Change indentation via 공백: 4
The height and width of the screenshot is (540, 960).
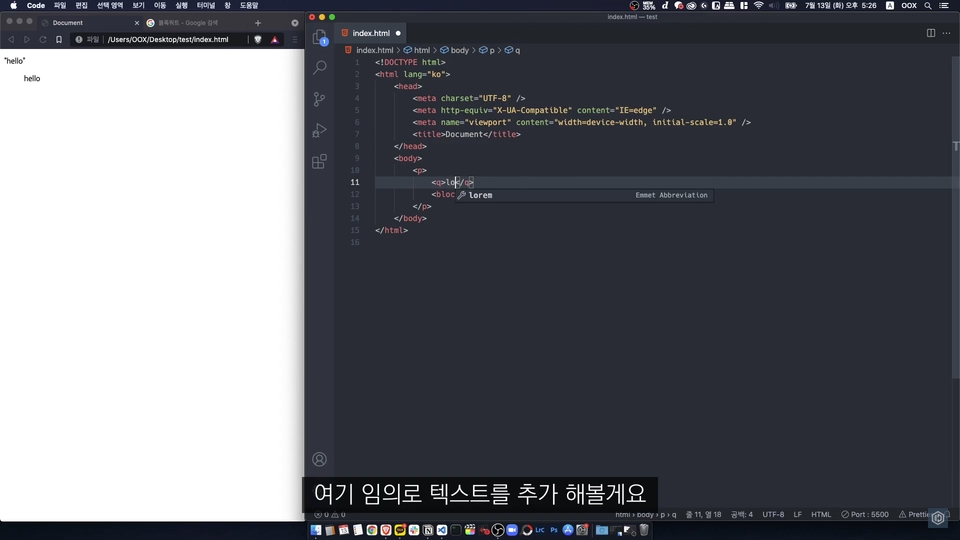(x=742, y=514)
